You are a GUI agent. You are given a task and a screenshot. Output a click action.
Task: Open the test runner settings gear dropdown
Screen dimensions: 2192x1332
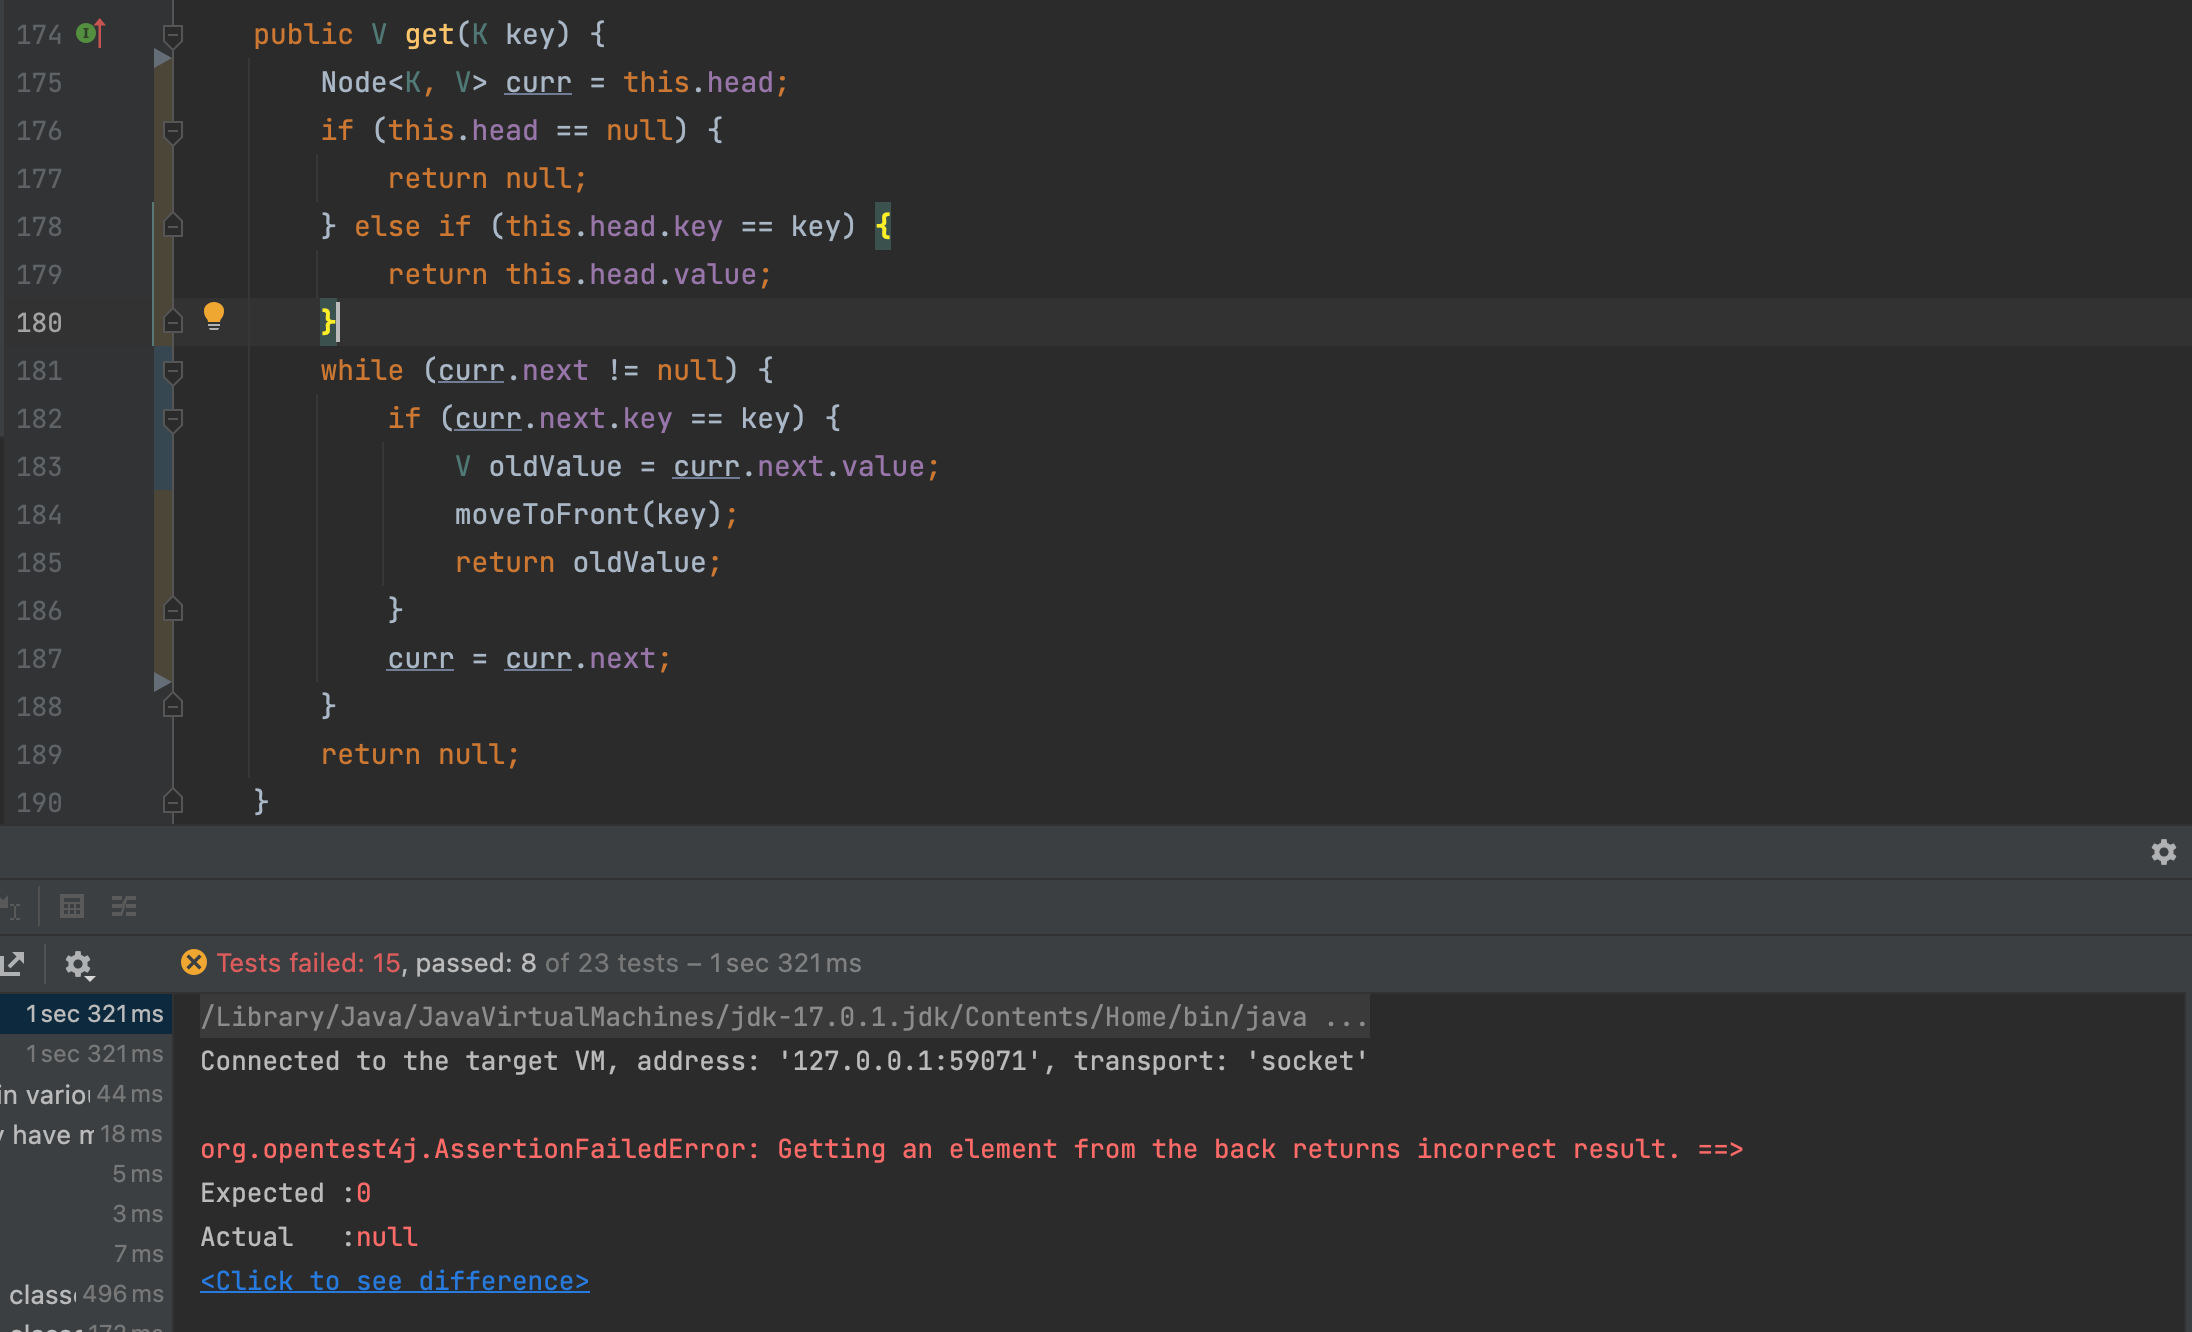pos(79,965)
